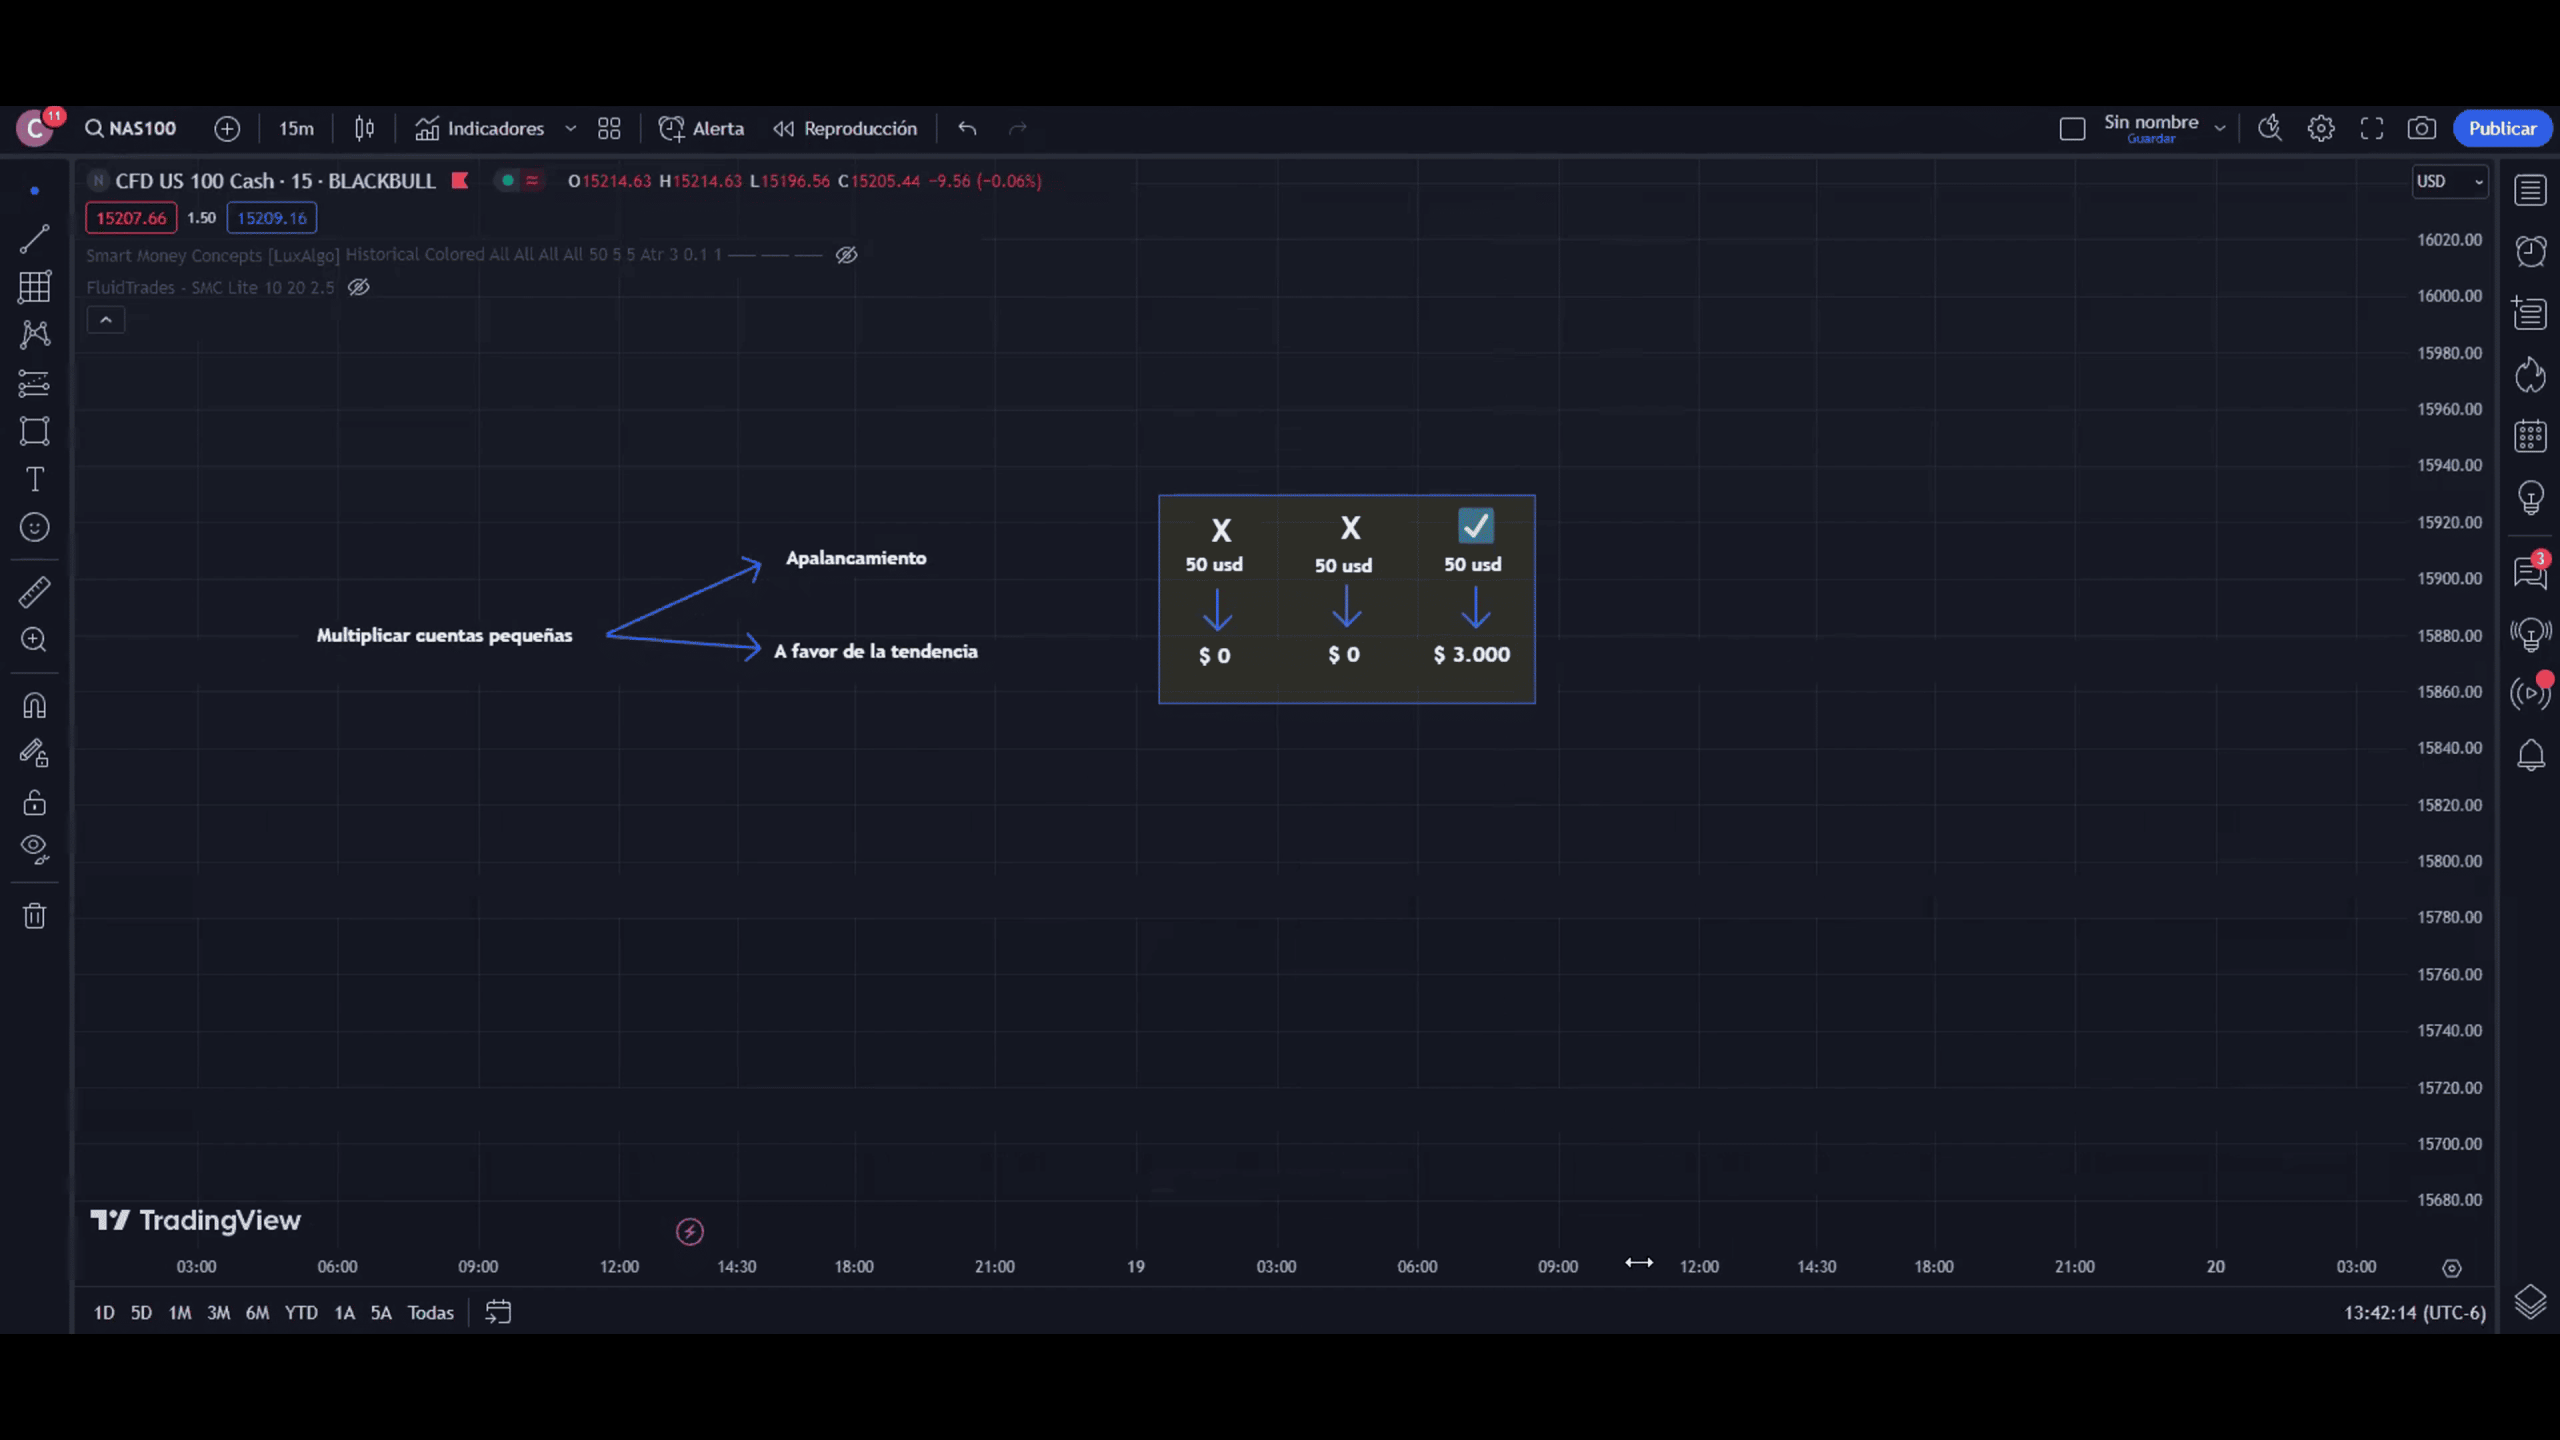Open the USD currency dropdown

[x=2449, y=181]
